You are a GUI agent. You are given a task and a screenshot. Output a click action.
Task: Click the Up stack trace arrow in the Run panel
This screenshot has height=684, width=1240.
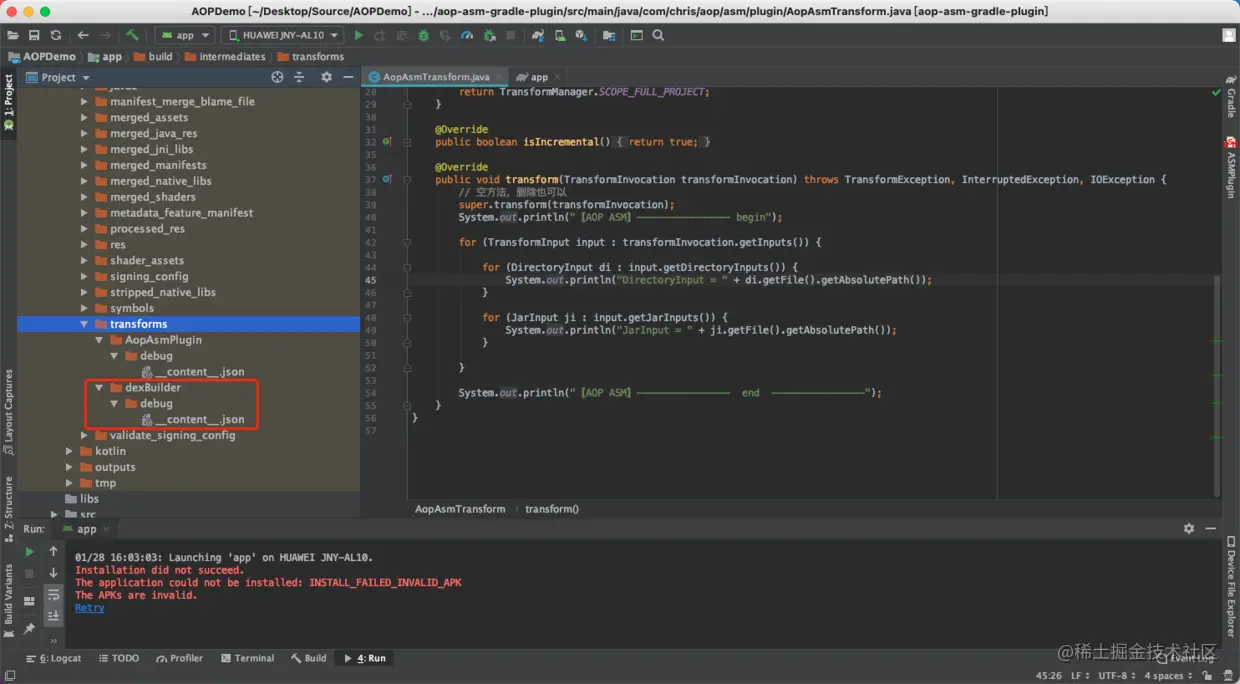point(54,551)
